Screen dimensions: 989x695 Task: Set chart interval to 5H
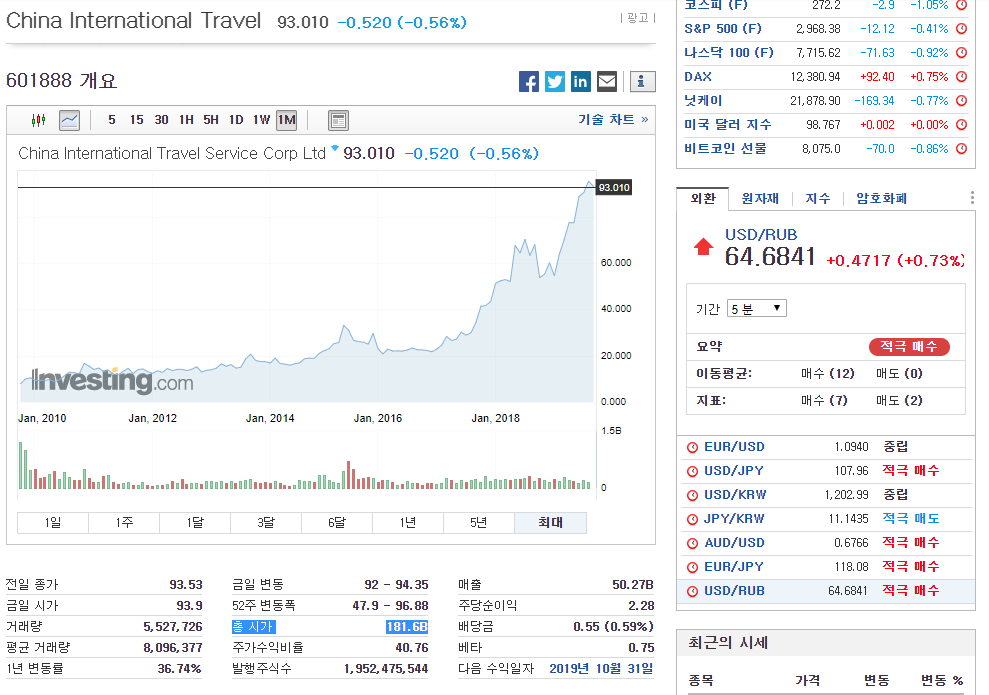(211, 120)
